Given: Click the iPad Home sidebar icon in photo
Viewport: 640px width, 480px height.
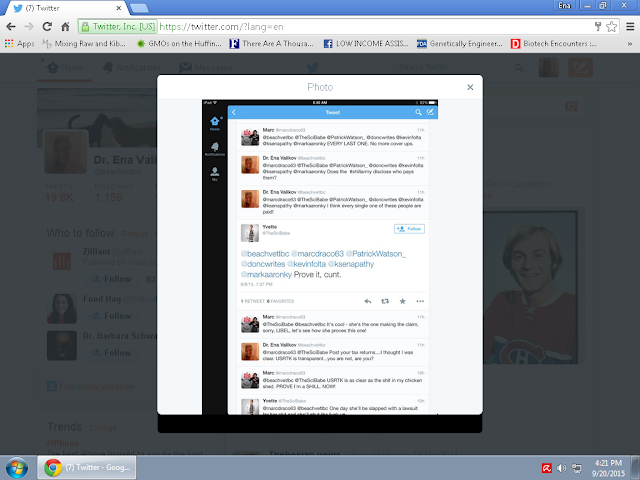Looking at the screenshot, I should [215, 123].
